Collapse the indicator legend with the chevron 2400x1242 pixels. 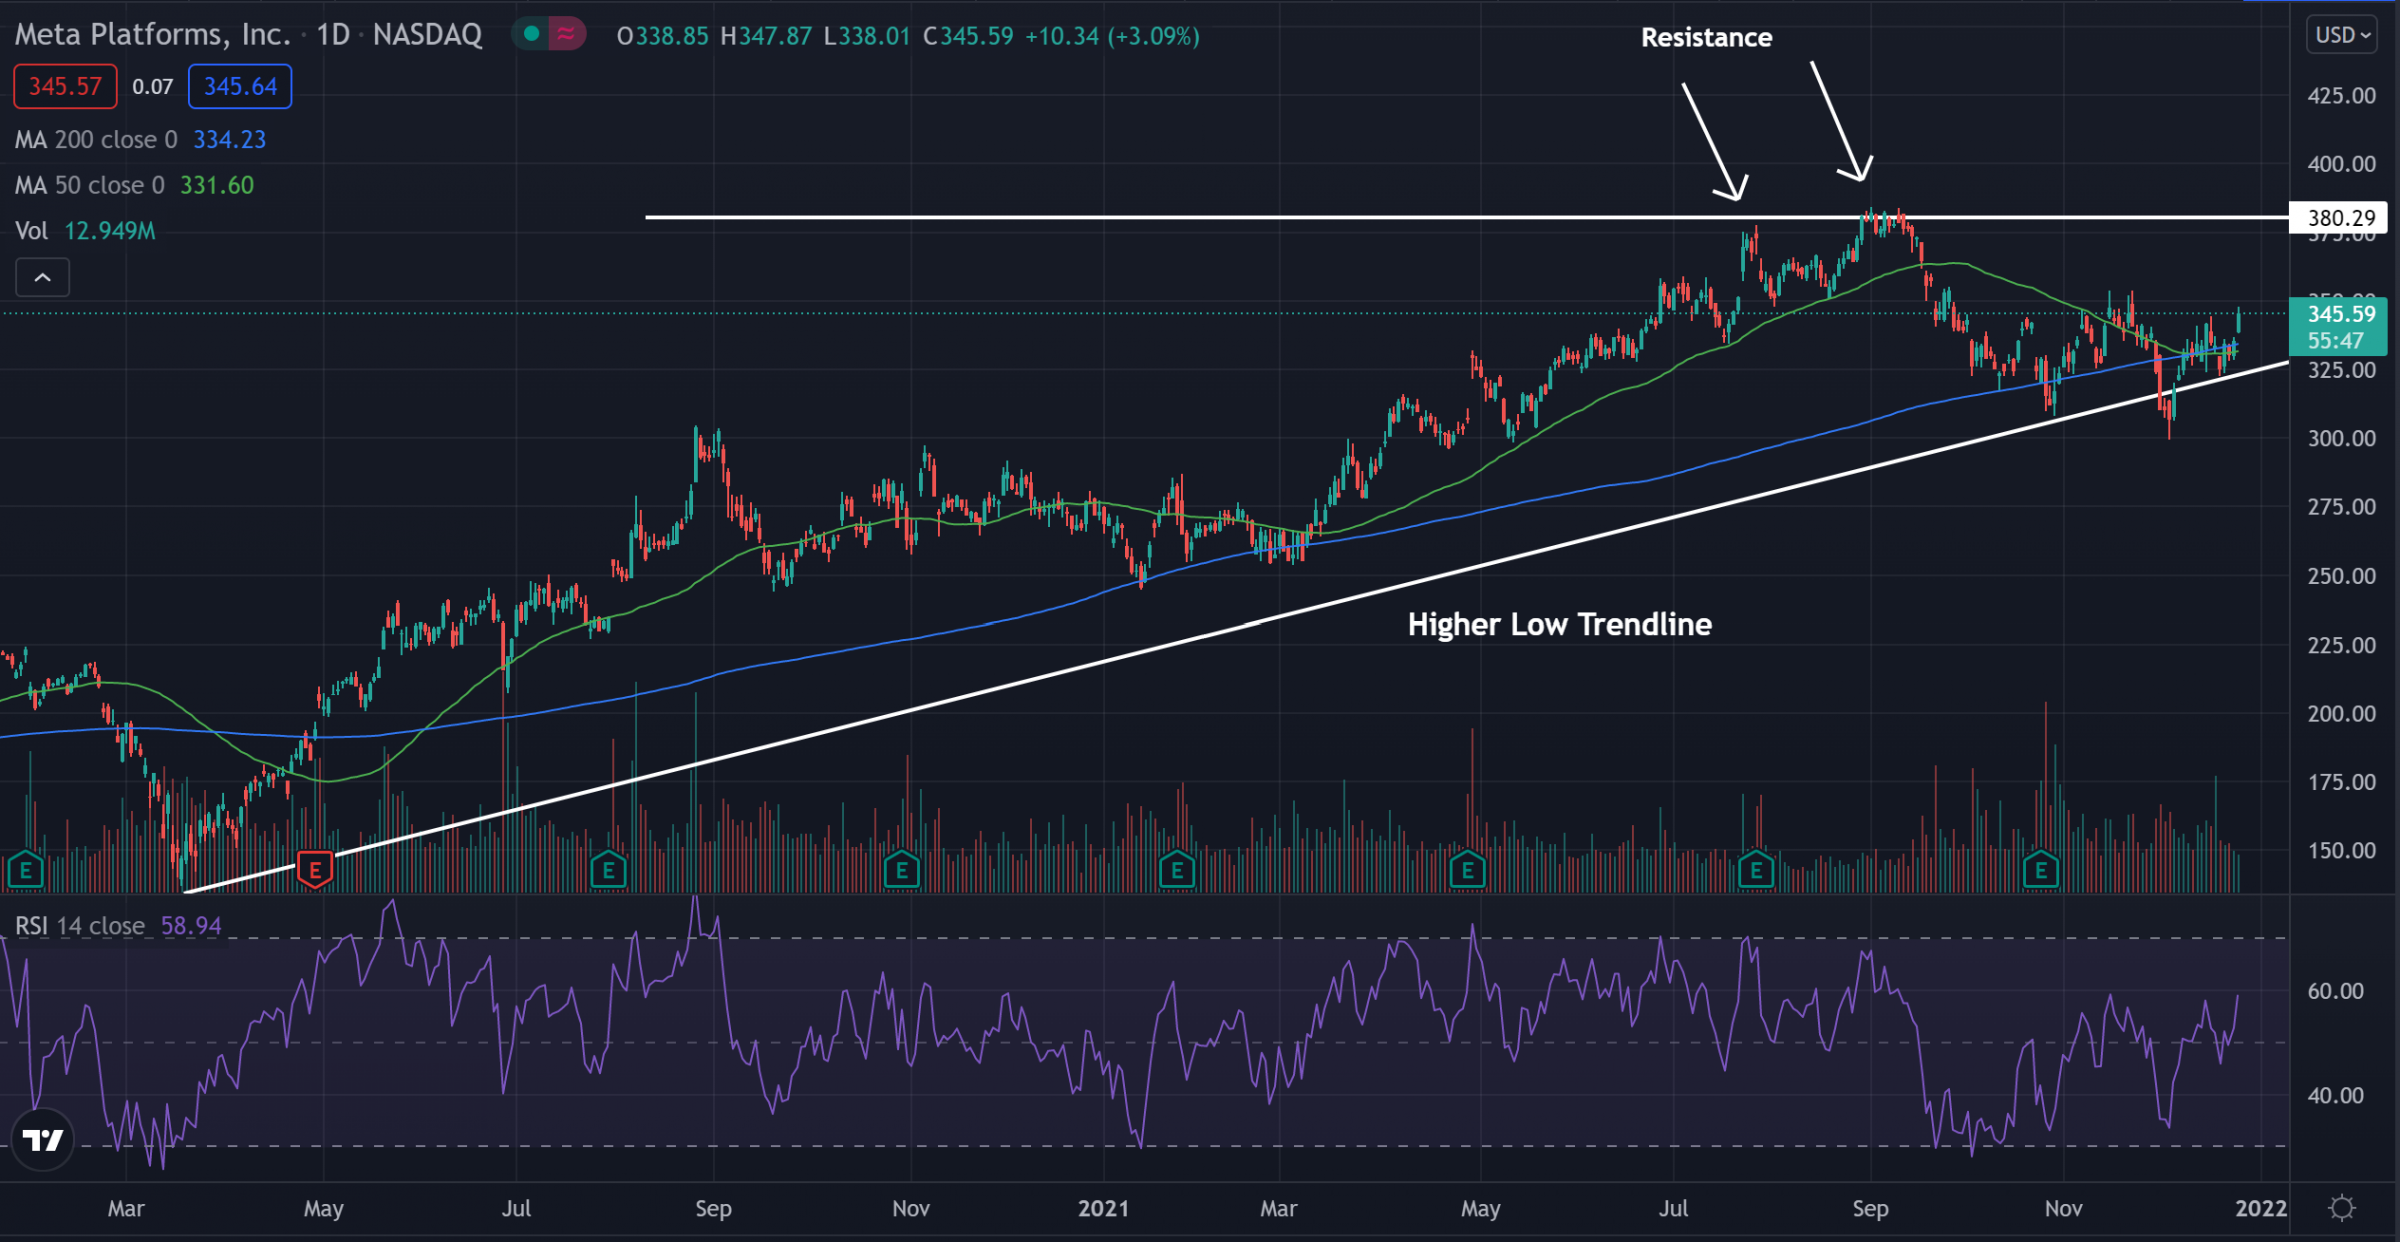(x=42, y=277)
